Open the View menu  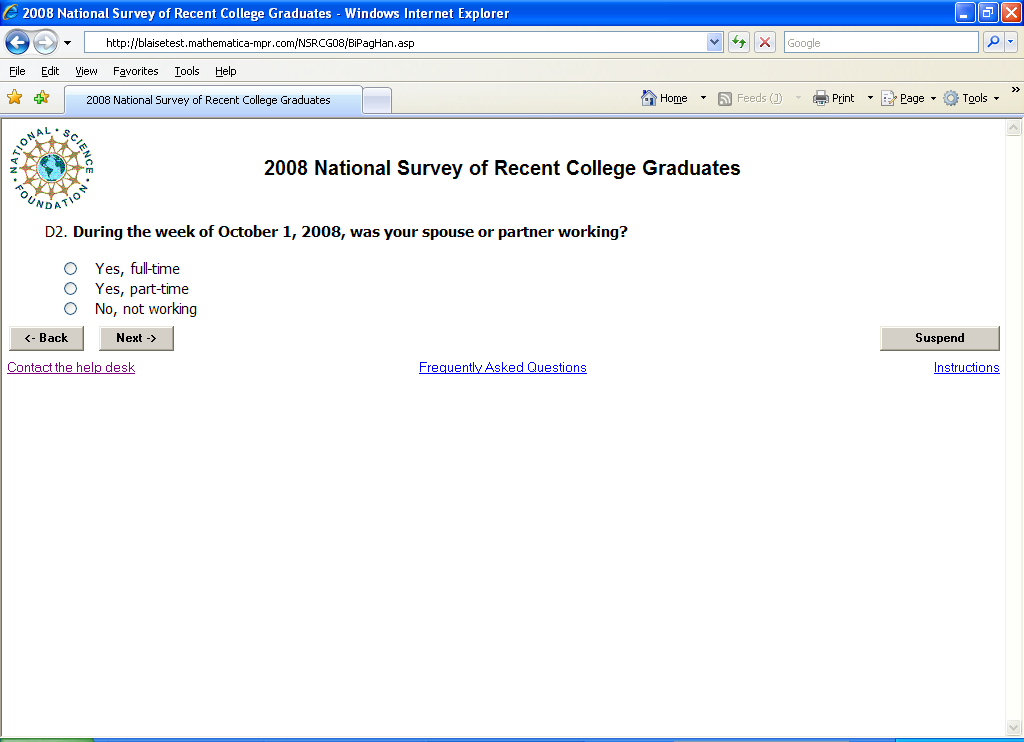coord(86,71)
